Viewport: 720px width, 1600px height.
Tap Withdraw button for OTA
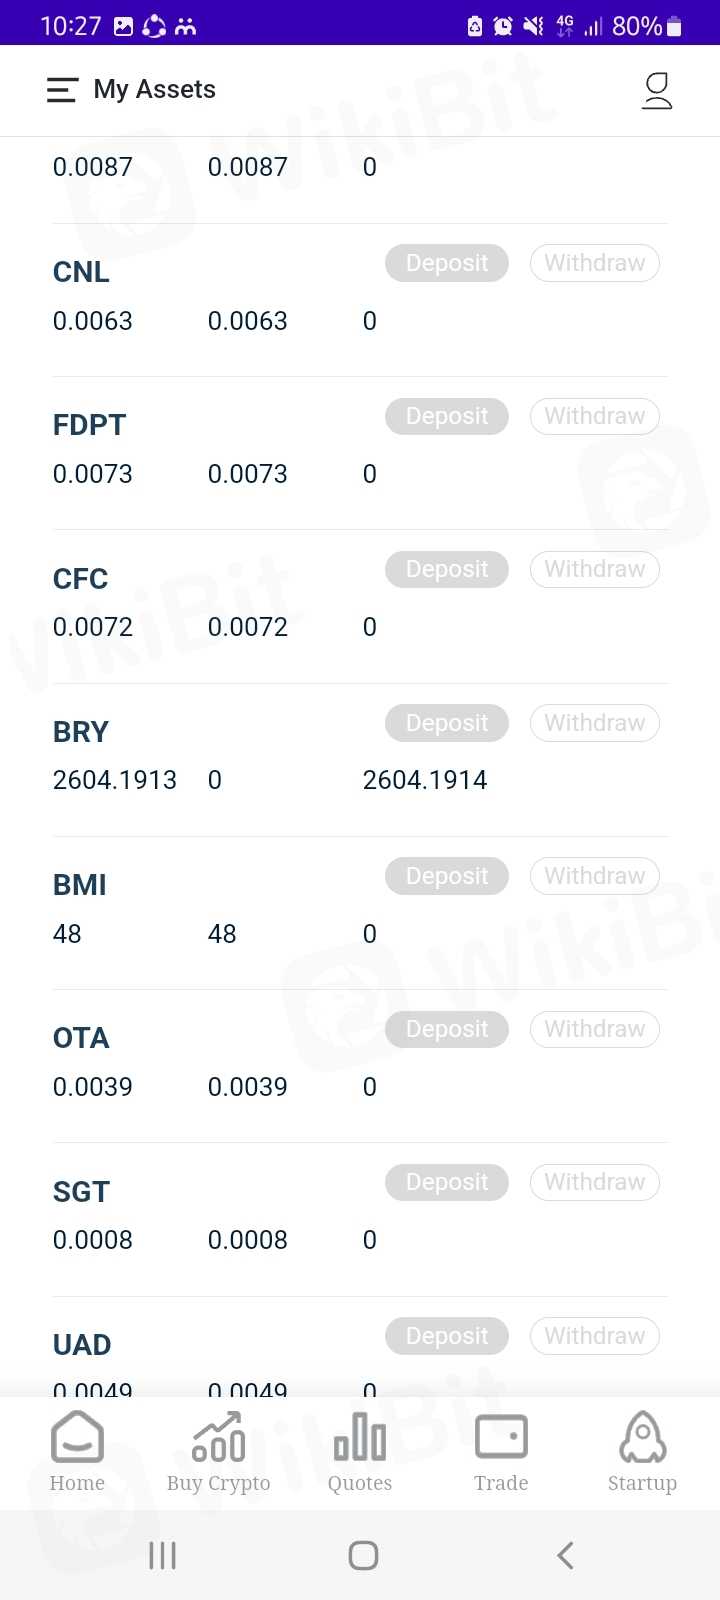[594, 1029]
